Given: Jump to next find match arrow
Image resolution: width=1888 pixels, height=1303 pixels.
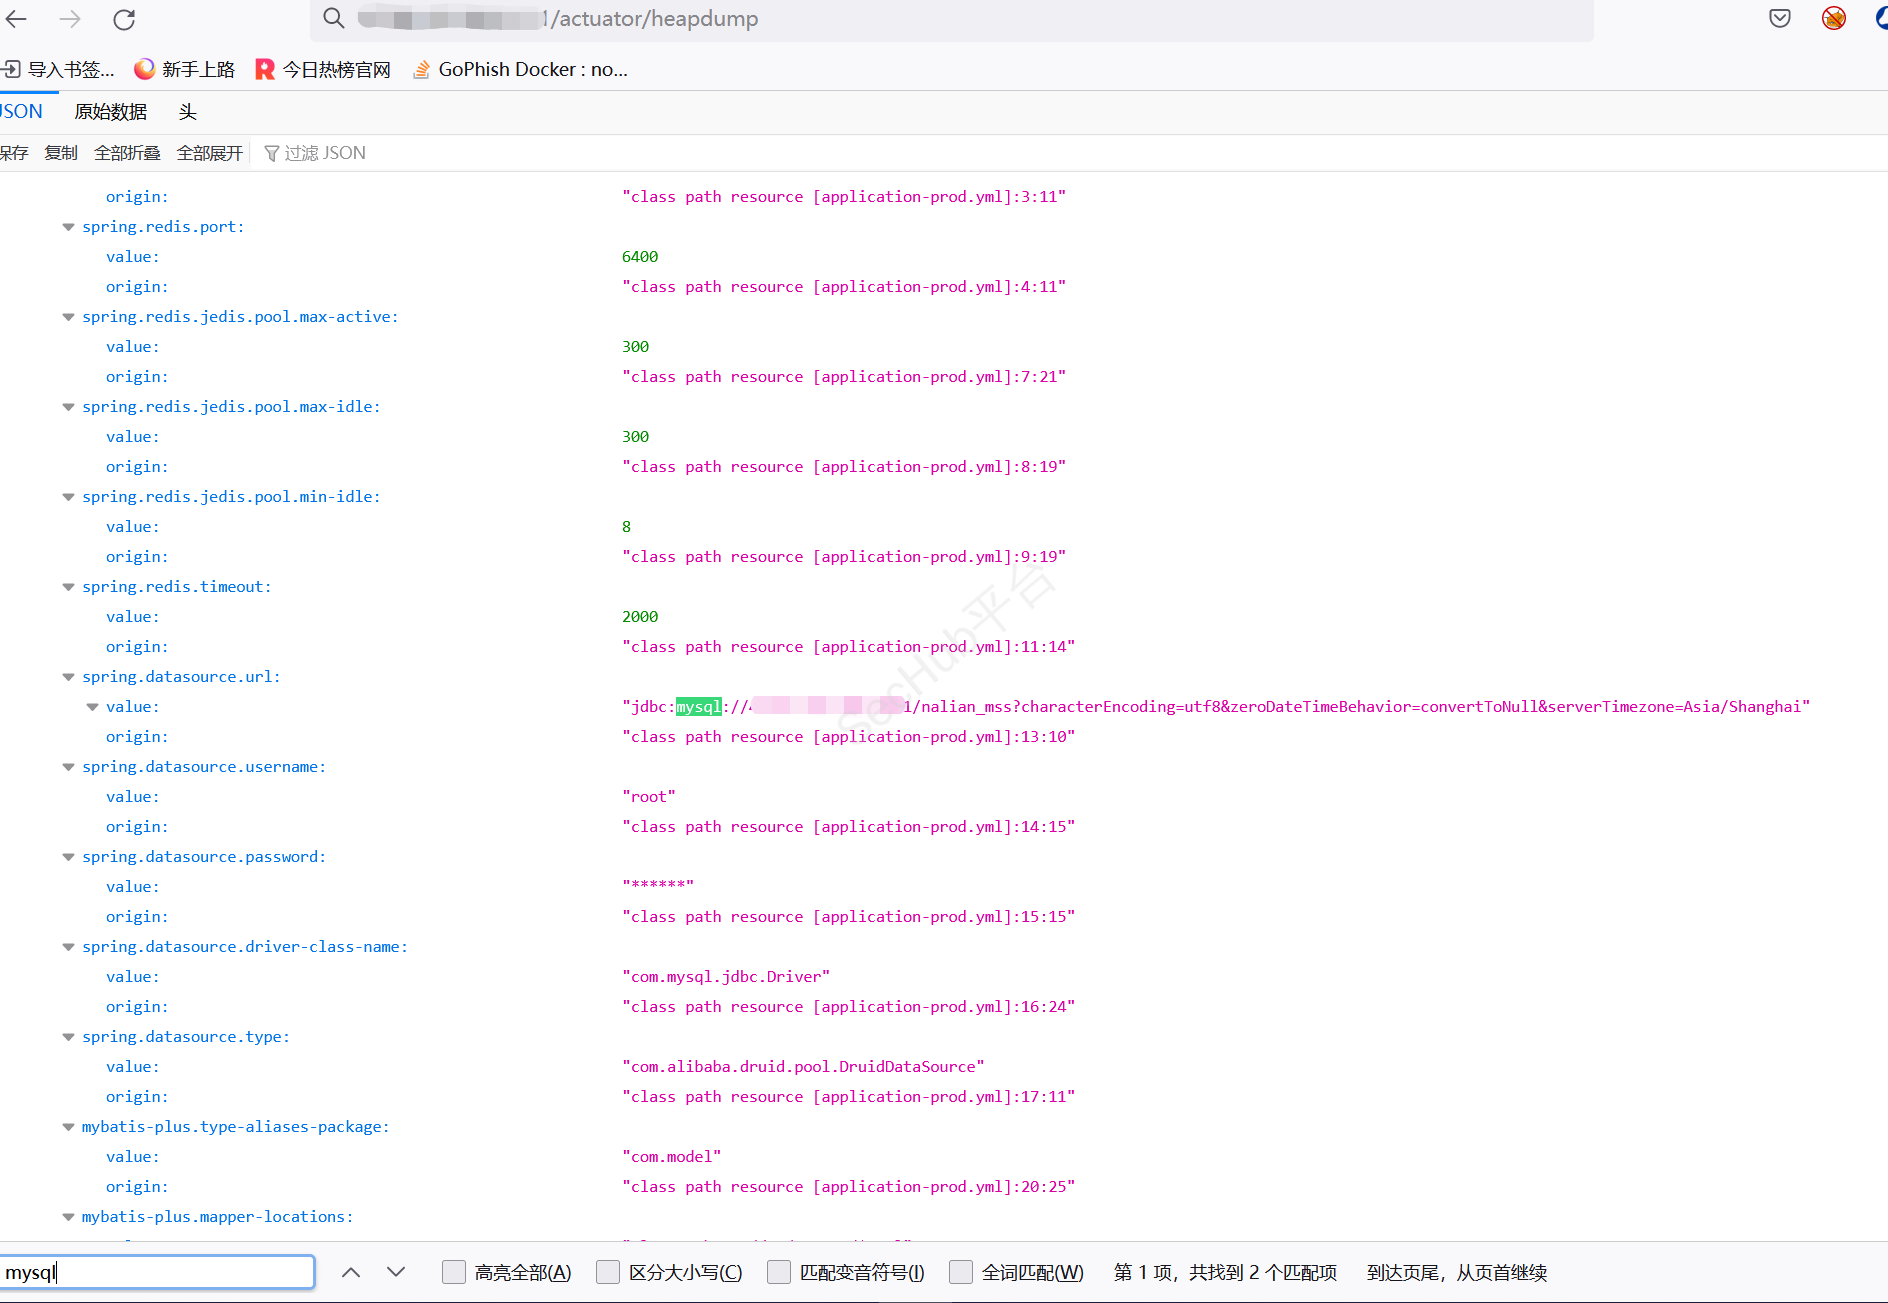Looking at the screenshot, I should click(396, 1272).
